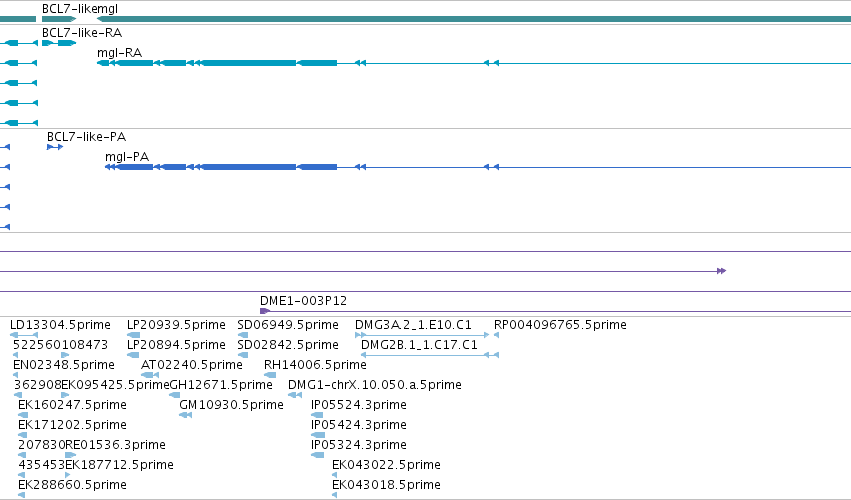Click the small arrow glyph under BCL7-like-PA
The height and width of the screenshot is (500, 851).
point(55,147)
